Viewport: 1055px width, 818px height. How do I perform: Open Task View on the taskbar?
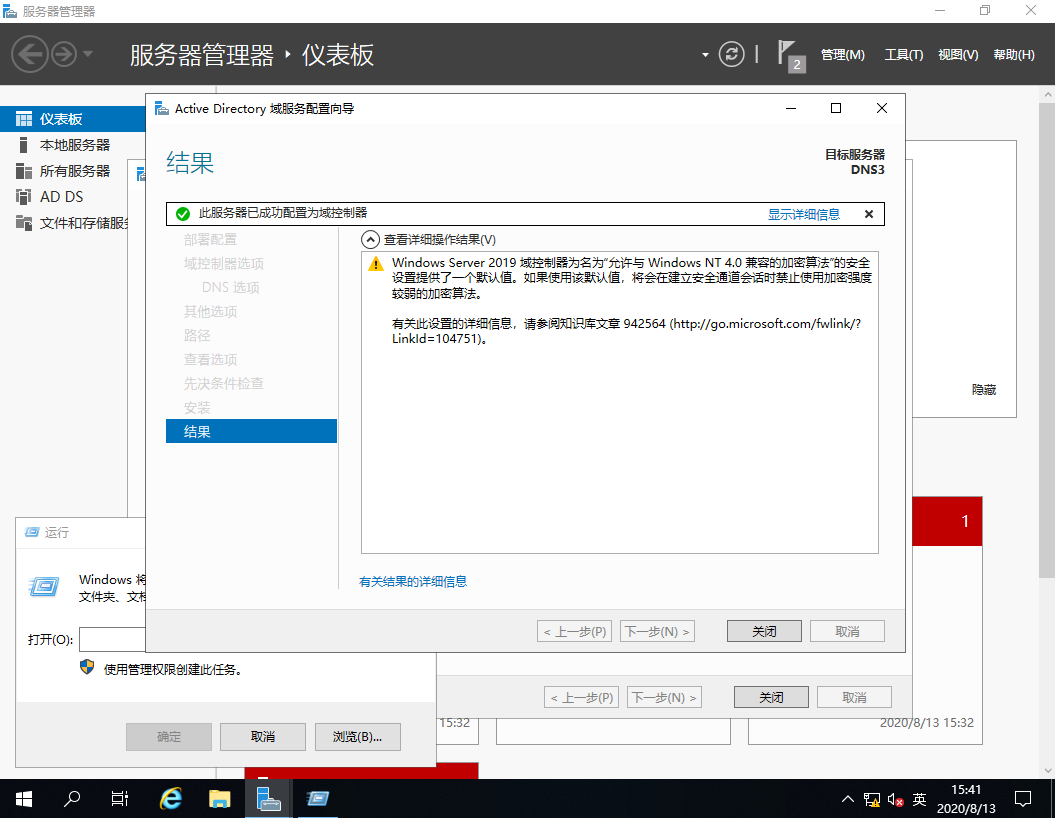119,798
